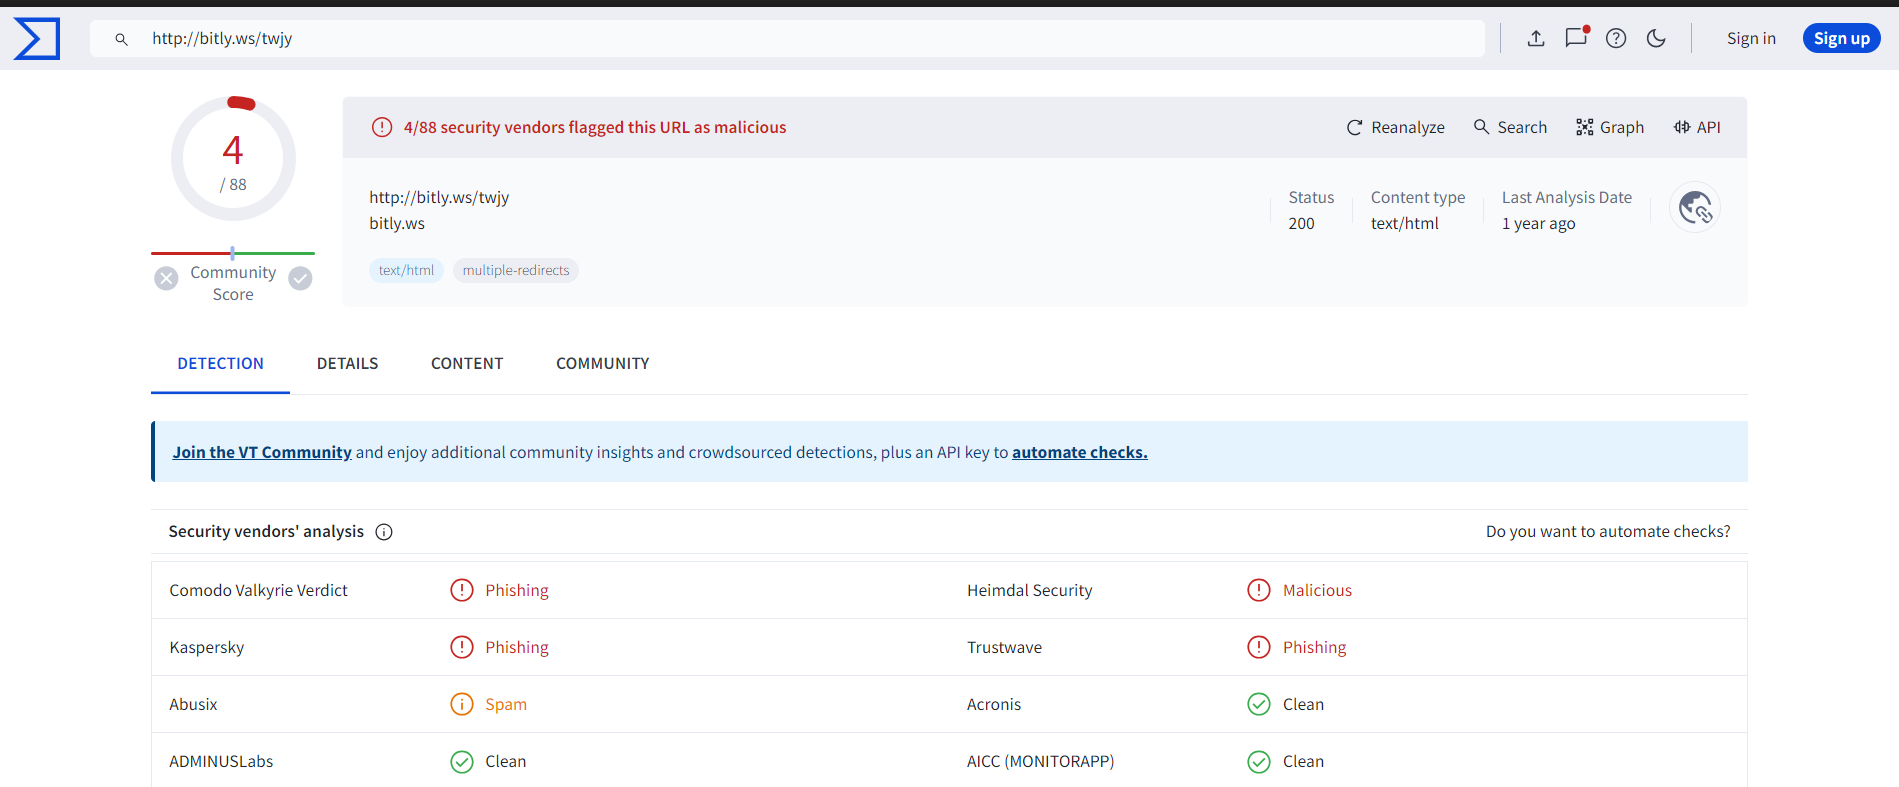
Task: Click the info icon beside Security vendors' analysis
Action: [384, 532]
